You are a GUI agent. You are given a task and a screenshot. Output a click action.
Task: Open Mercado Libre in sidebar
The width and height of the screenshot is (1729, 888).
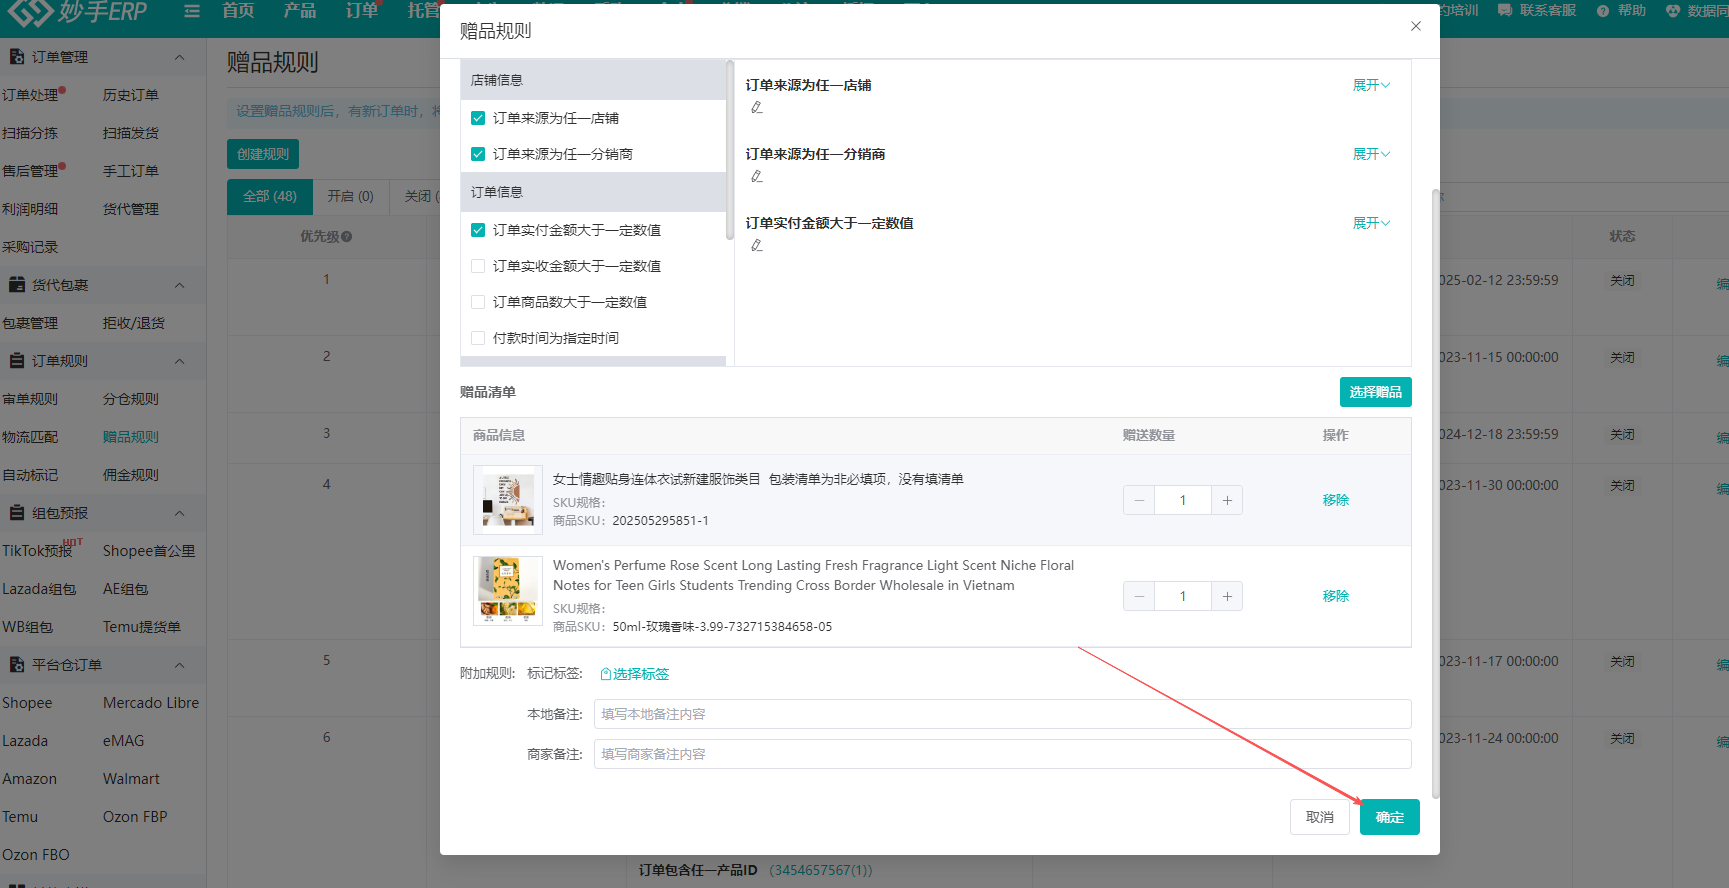151,703
